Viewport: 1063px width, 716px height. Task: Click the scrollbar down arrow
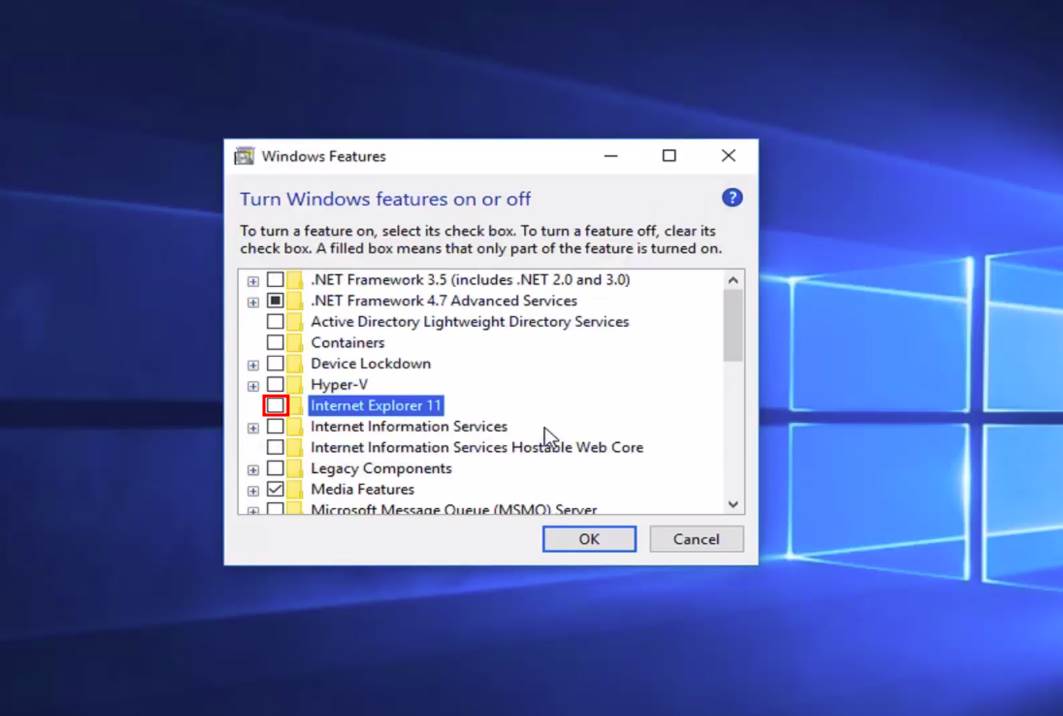coord(733,504)
